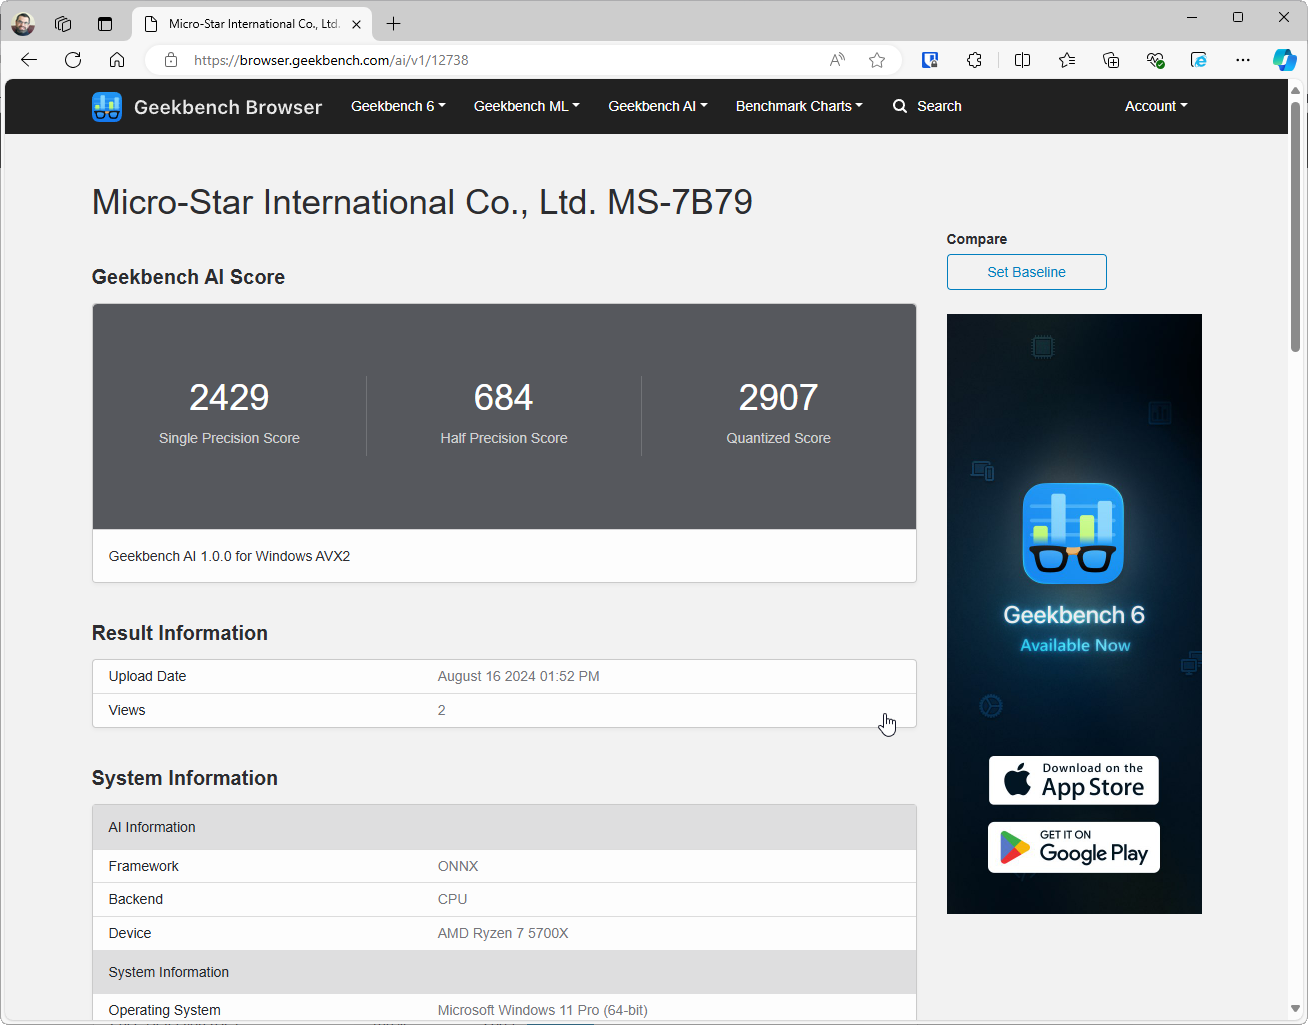Click the Search link in navbar
This screenshot has height=1025, width=1308.
point(927,106)
